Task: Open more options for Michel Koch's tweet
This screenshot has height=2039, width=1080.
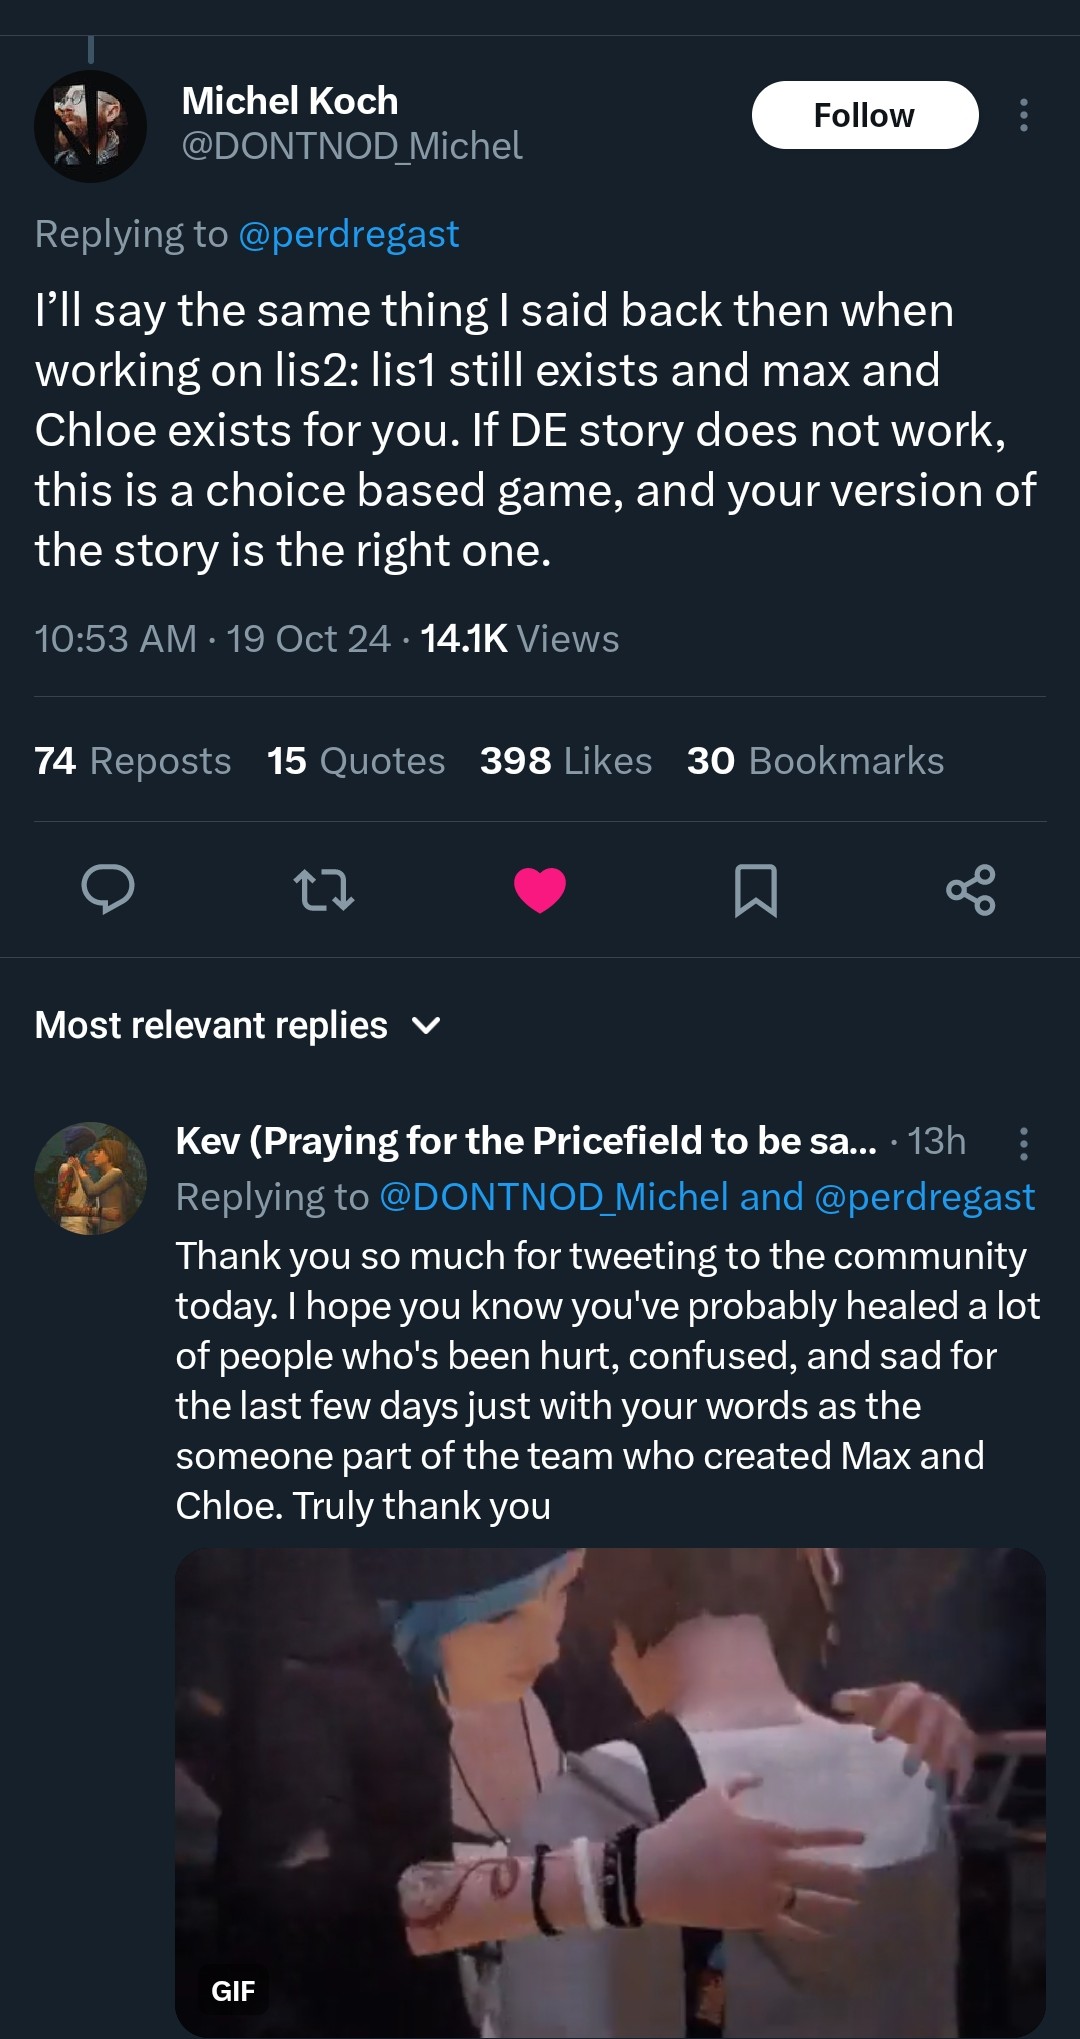Action: 1023,115
